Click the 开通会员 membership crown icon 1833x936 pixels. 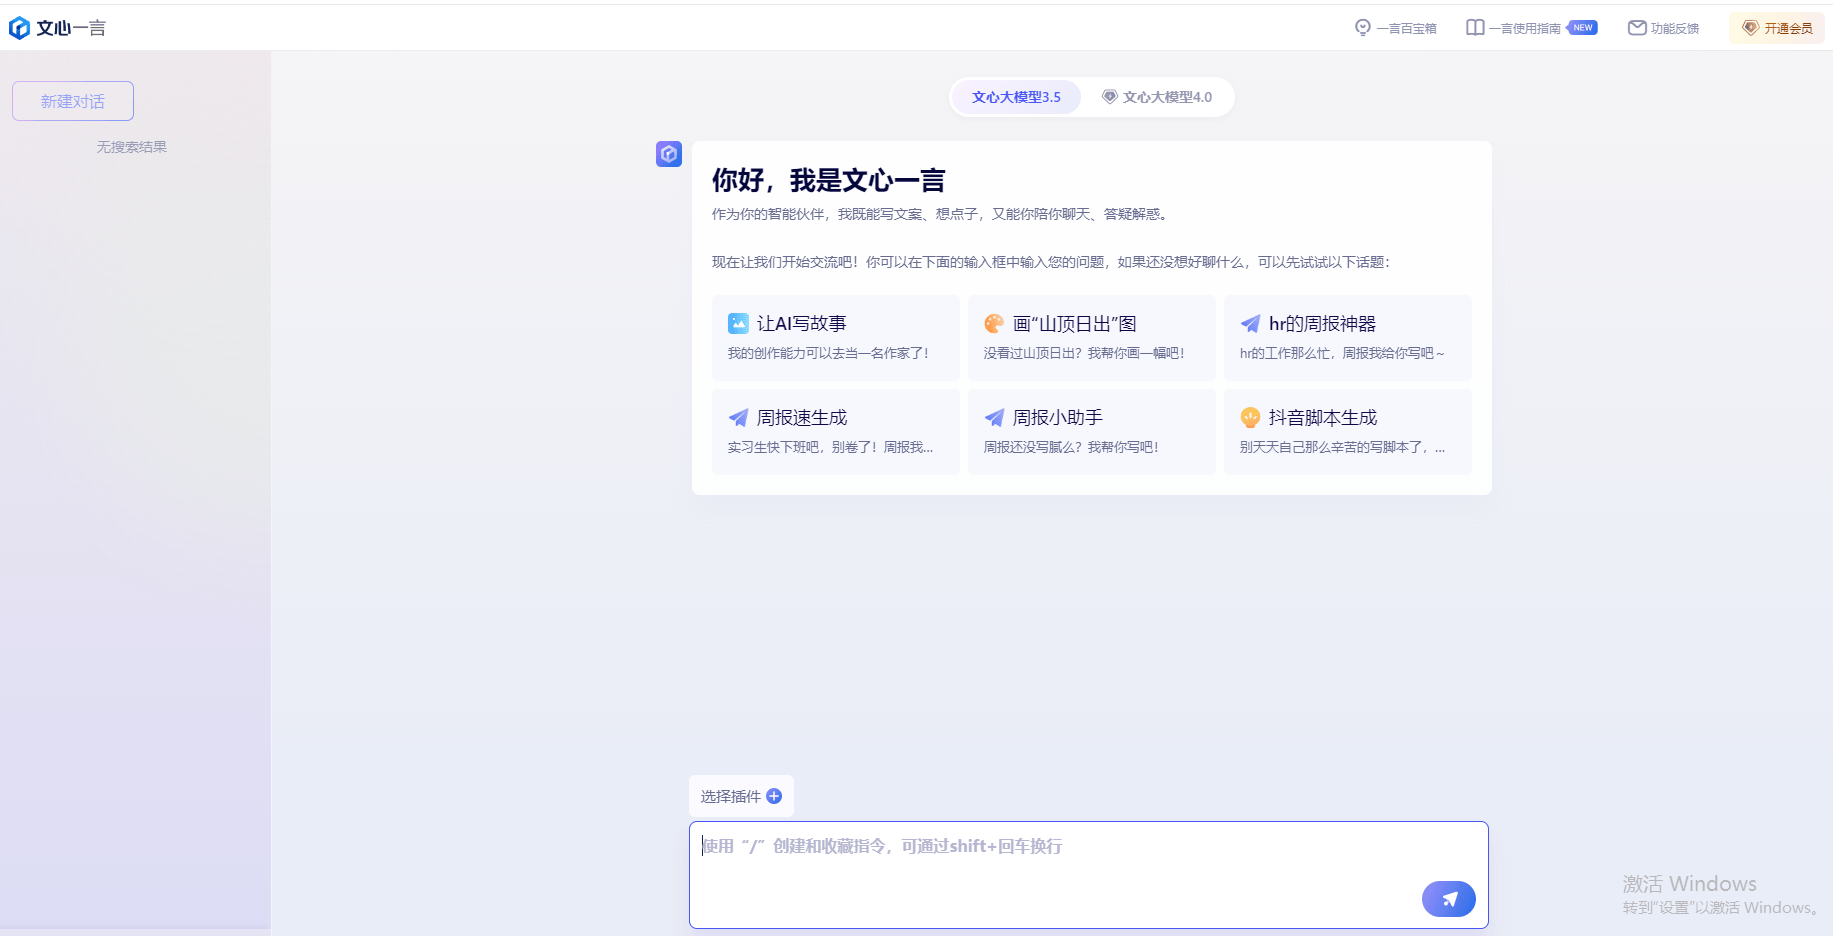(1750, 27)
